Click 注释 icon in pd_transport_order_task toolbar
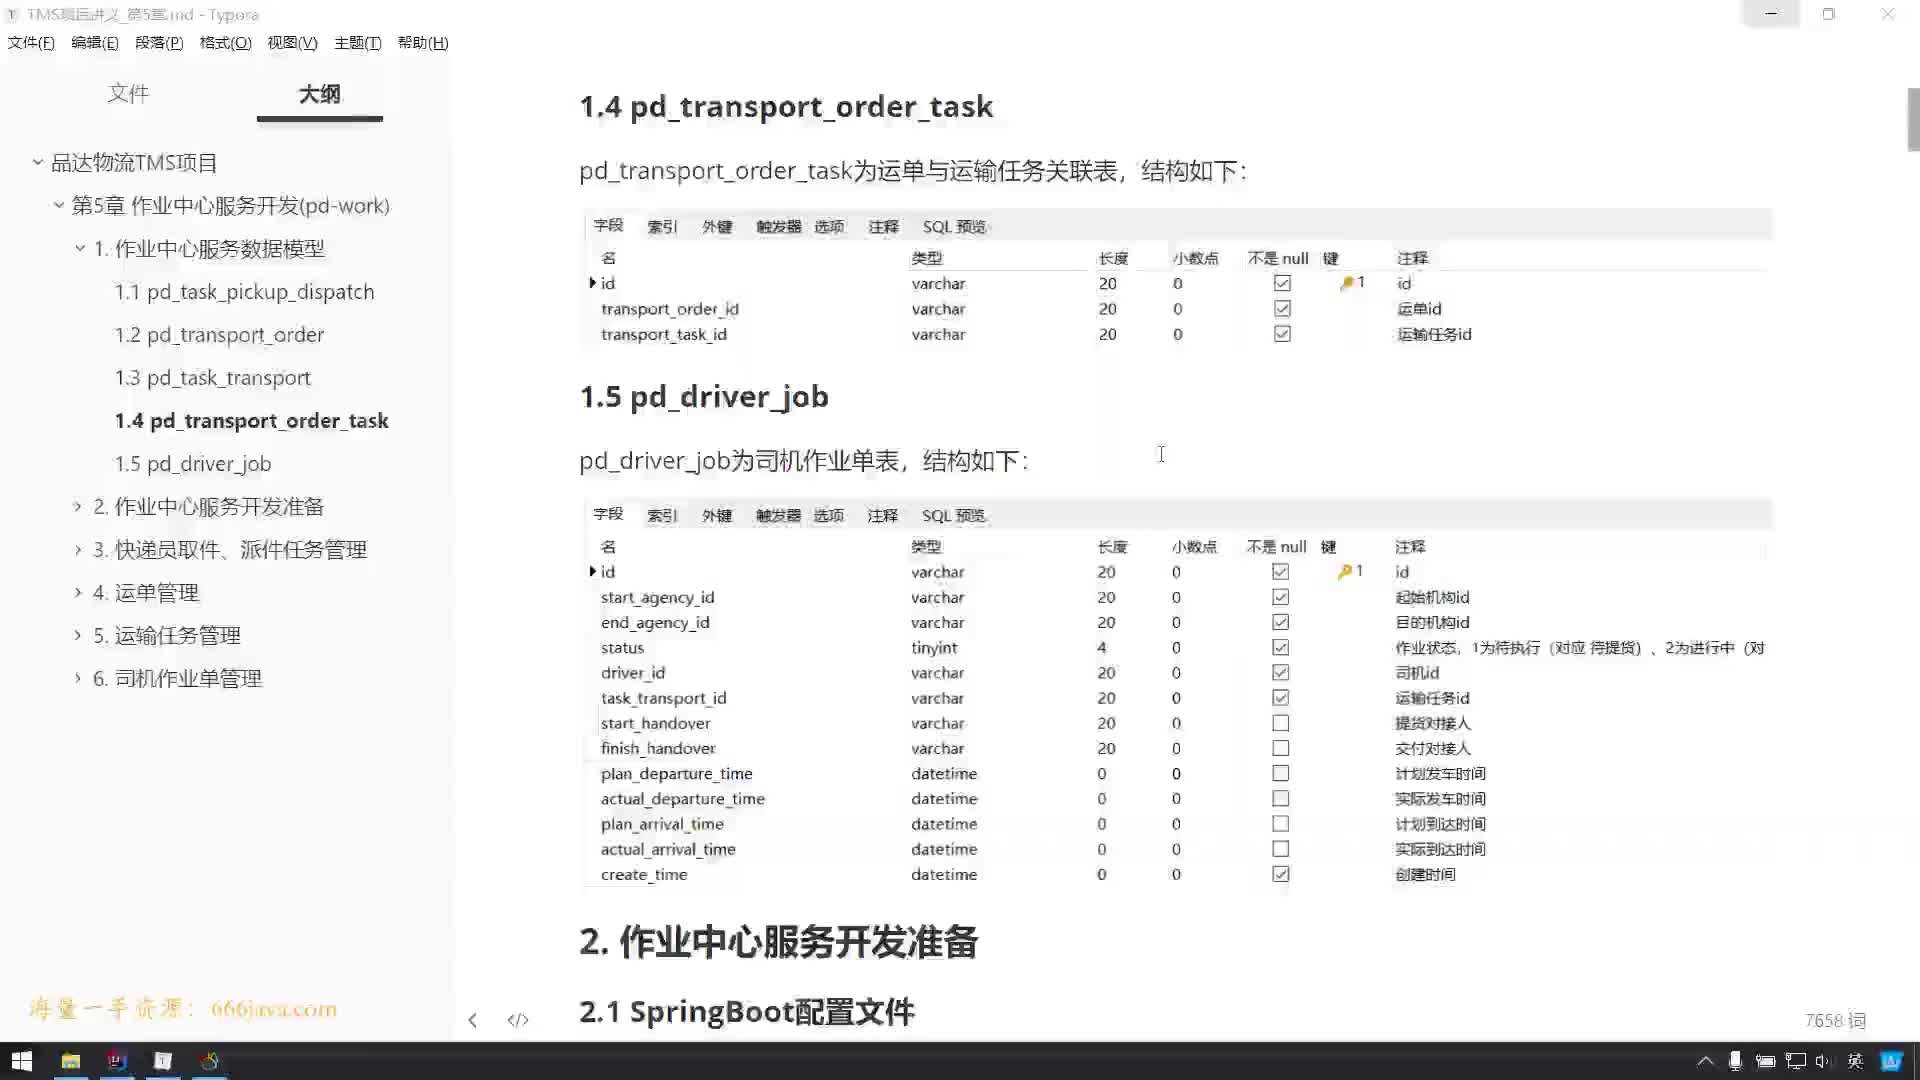The width and height of the screenshot is (1920, 1080). point(881,225)
